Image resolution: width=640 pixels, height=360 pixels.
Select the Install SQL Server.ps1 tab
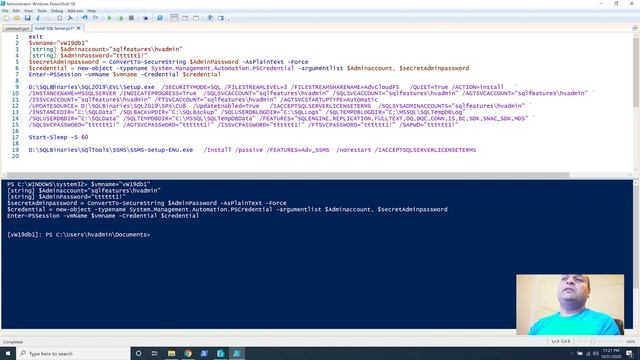click(x=54, y=28)
